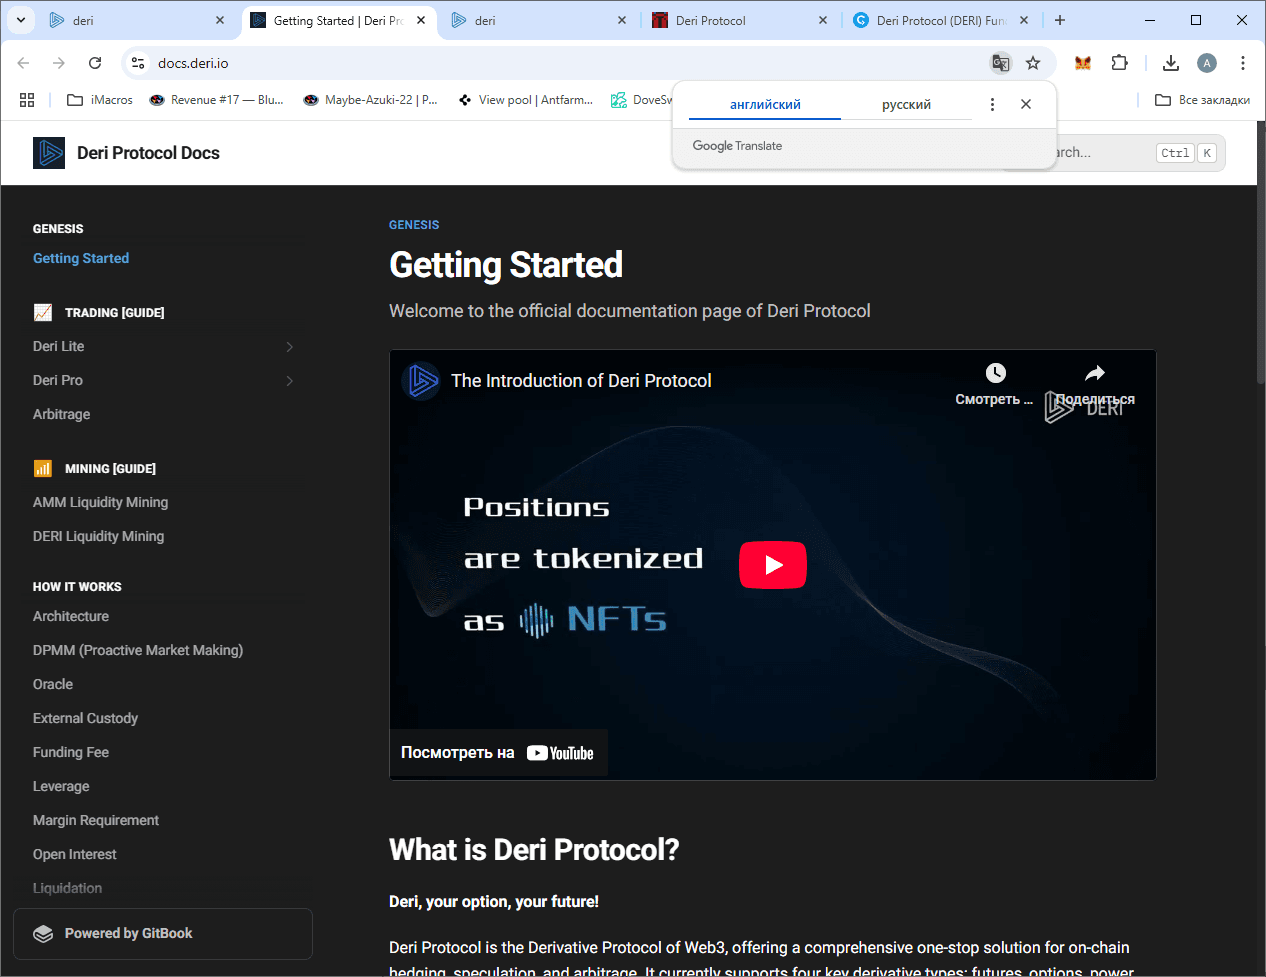Open the Extensions puzzle menu
Image resolution: width=1266 pixels, height=977 pixels.
point(1120,63)
